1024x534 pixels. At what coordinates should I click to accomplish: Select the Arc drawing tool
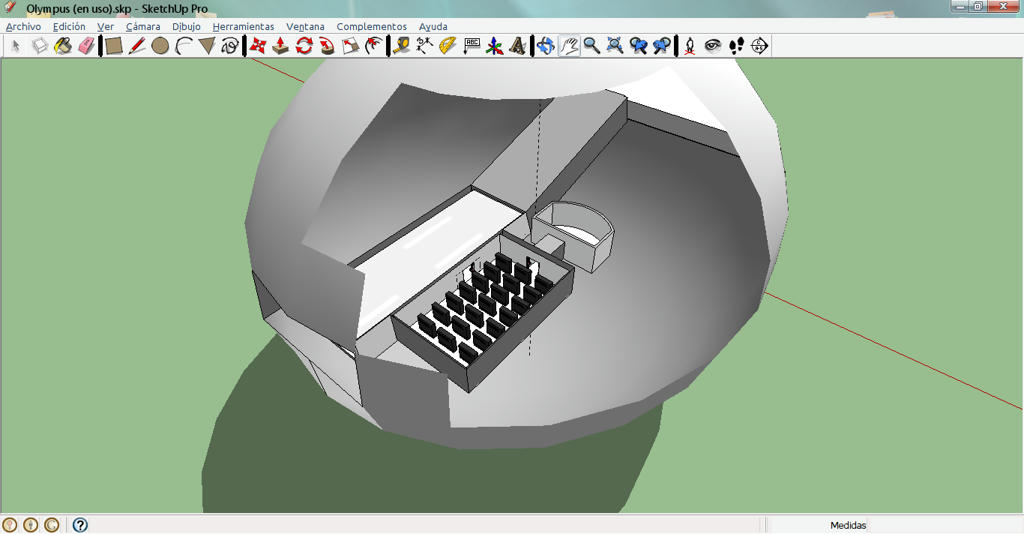coord(184,46)
